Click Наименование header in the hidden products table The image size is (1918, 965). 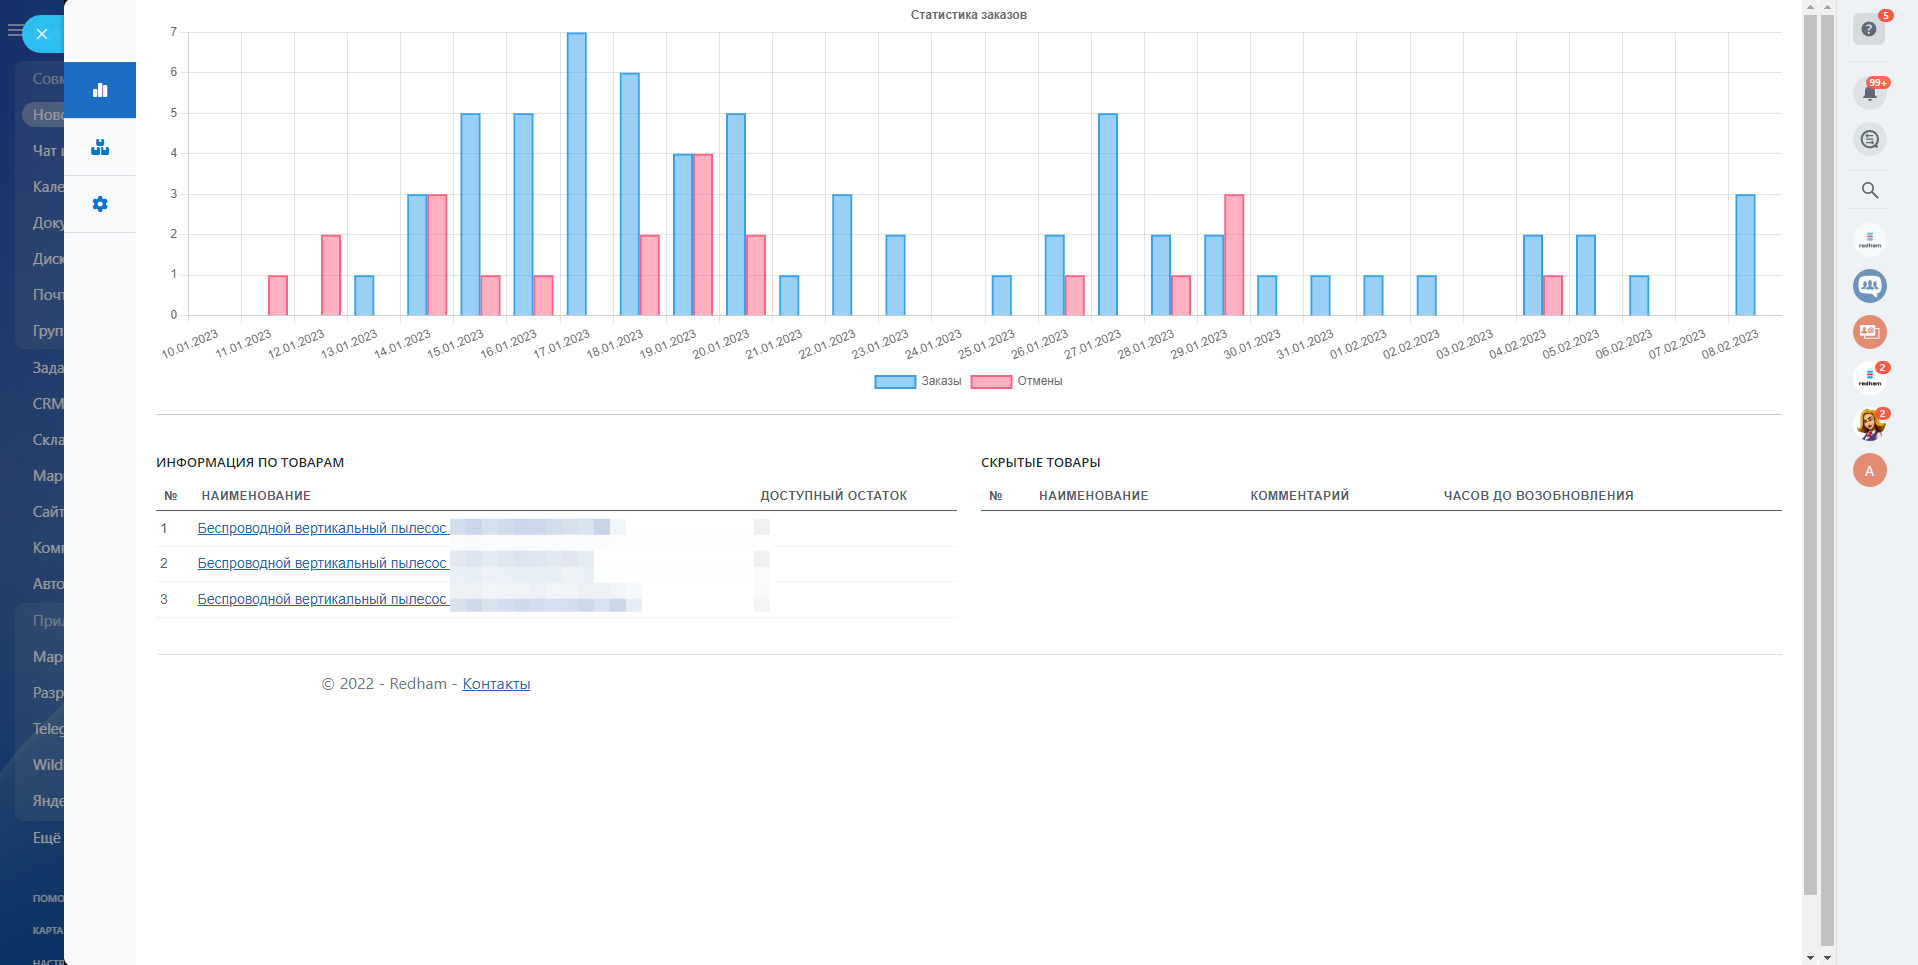pyautogui.click(x=1094, y=496)
